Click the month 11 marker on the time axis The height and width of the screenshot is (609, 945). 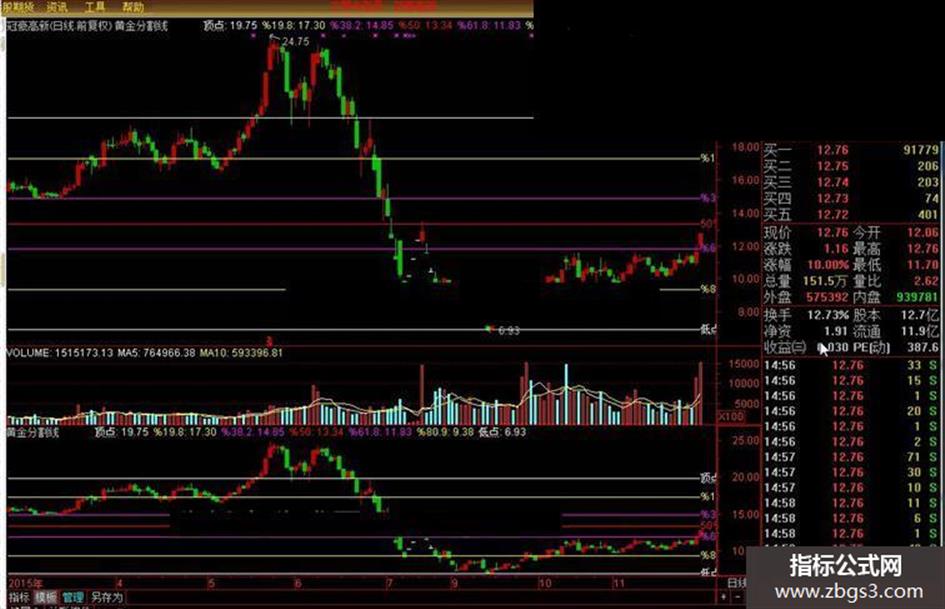(x=618, y=583)
